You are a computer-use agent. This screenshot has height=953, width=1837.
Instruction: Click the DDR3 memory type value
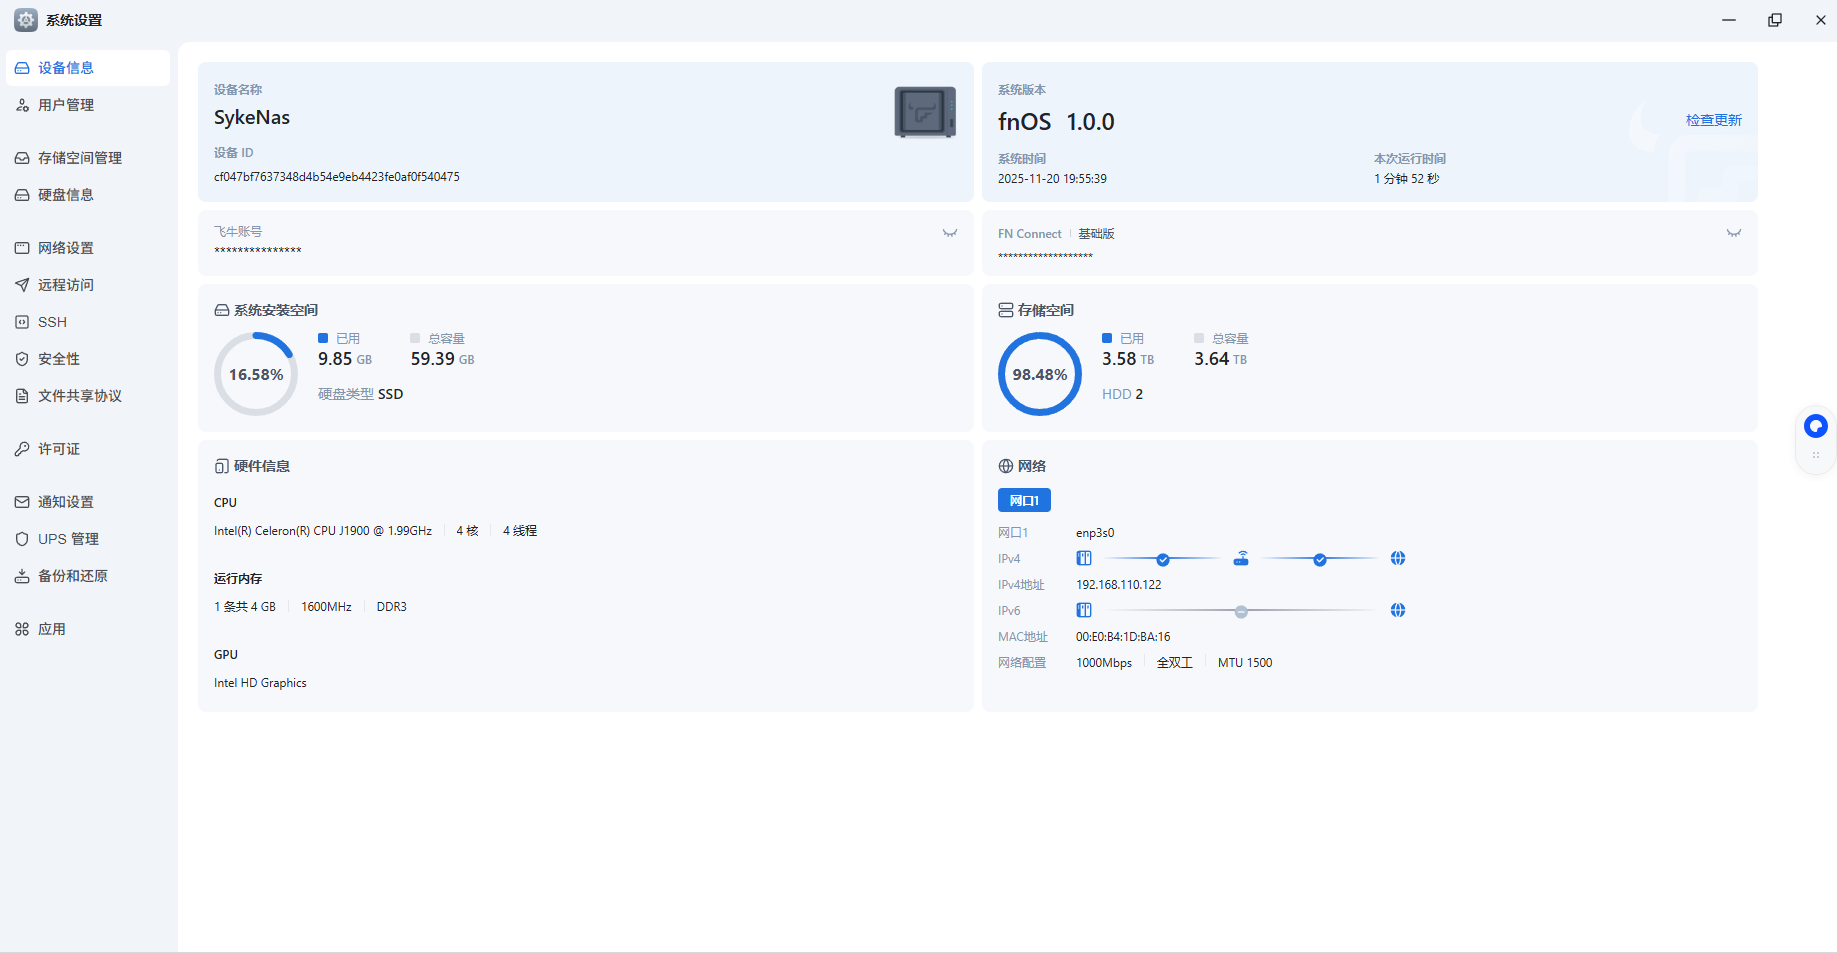(x=392, y=607)
